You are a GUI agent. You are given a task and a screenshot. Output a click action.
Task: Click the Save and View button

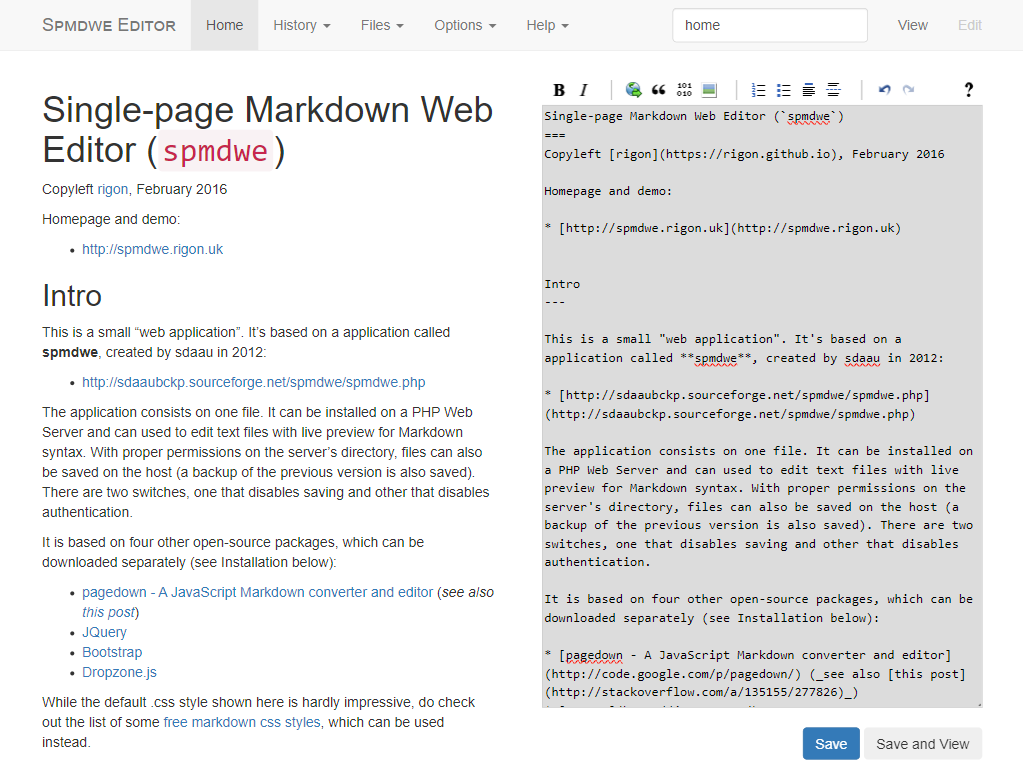[923, 744]
